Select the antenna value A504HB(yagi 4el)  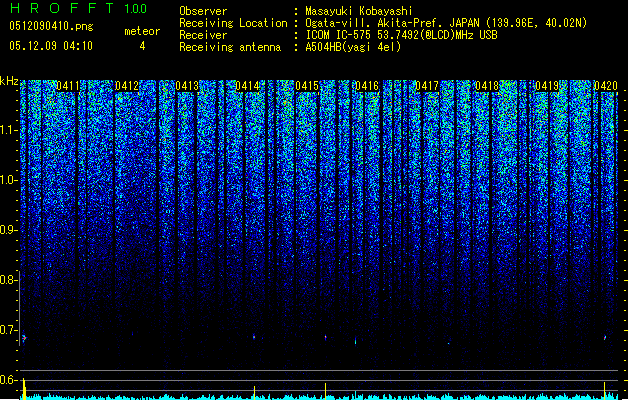click(x=353, y=47)
